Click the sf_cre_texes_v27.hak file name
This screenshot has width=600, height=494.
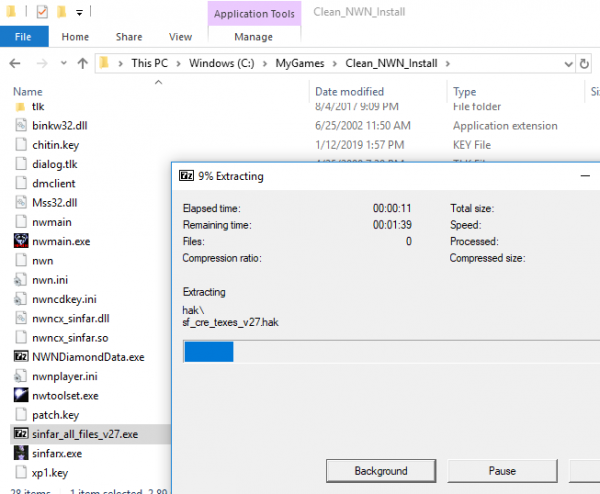(230, 322)
